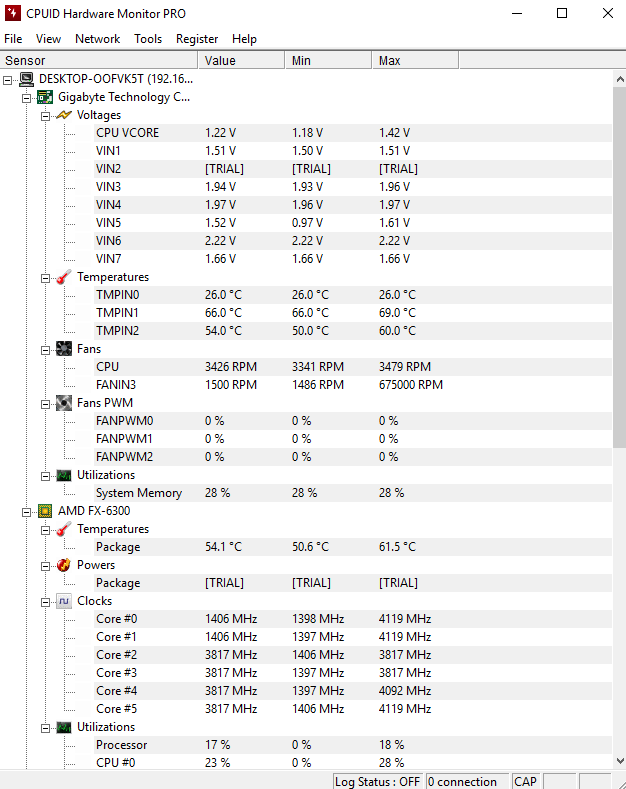Open the Tools menu
The height and width of the screenshot is (789, 626).
tap(148, 39)
